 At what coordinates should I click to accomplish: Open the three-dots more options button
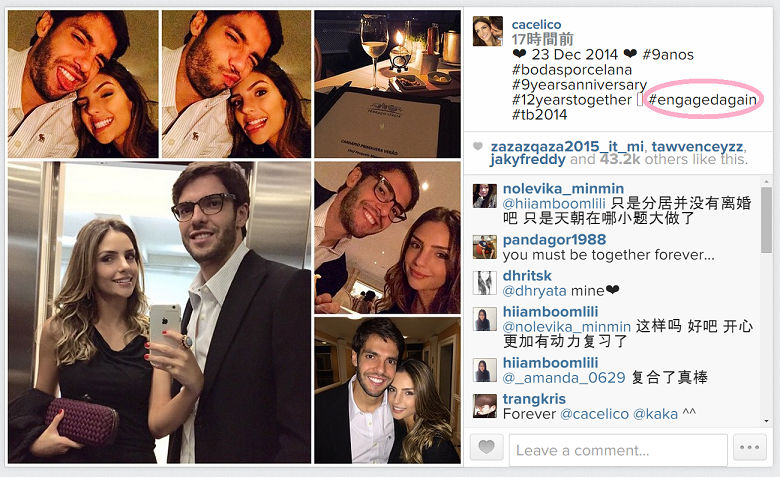749,447
